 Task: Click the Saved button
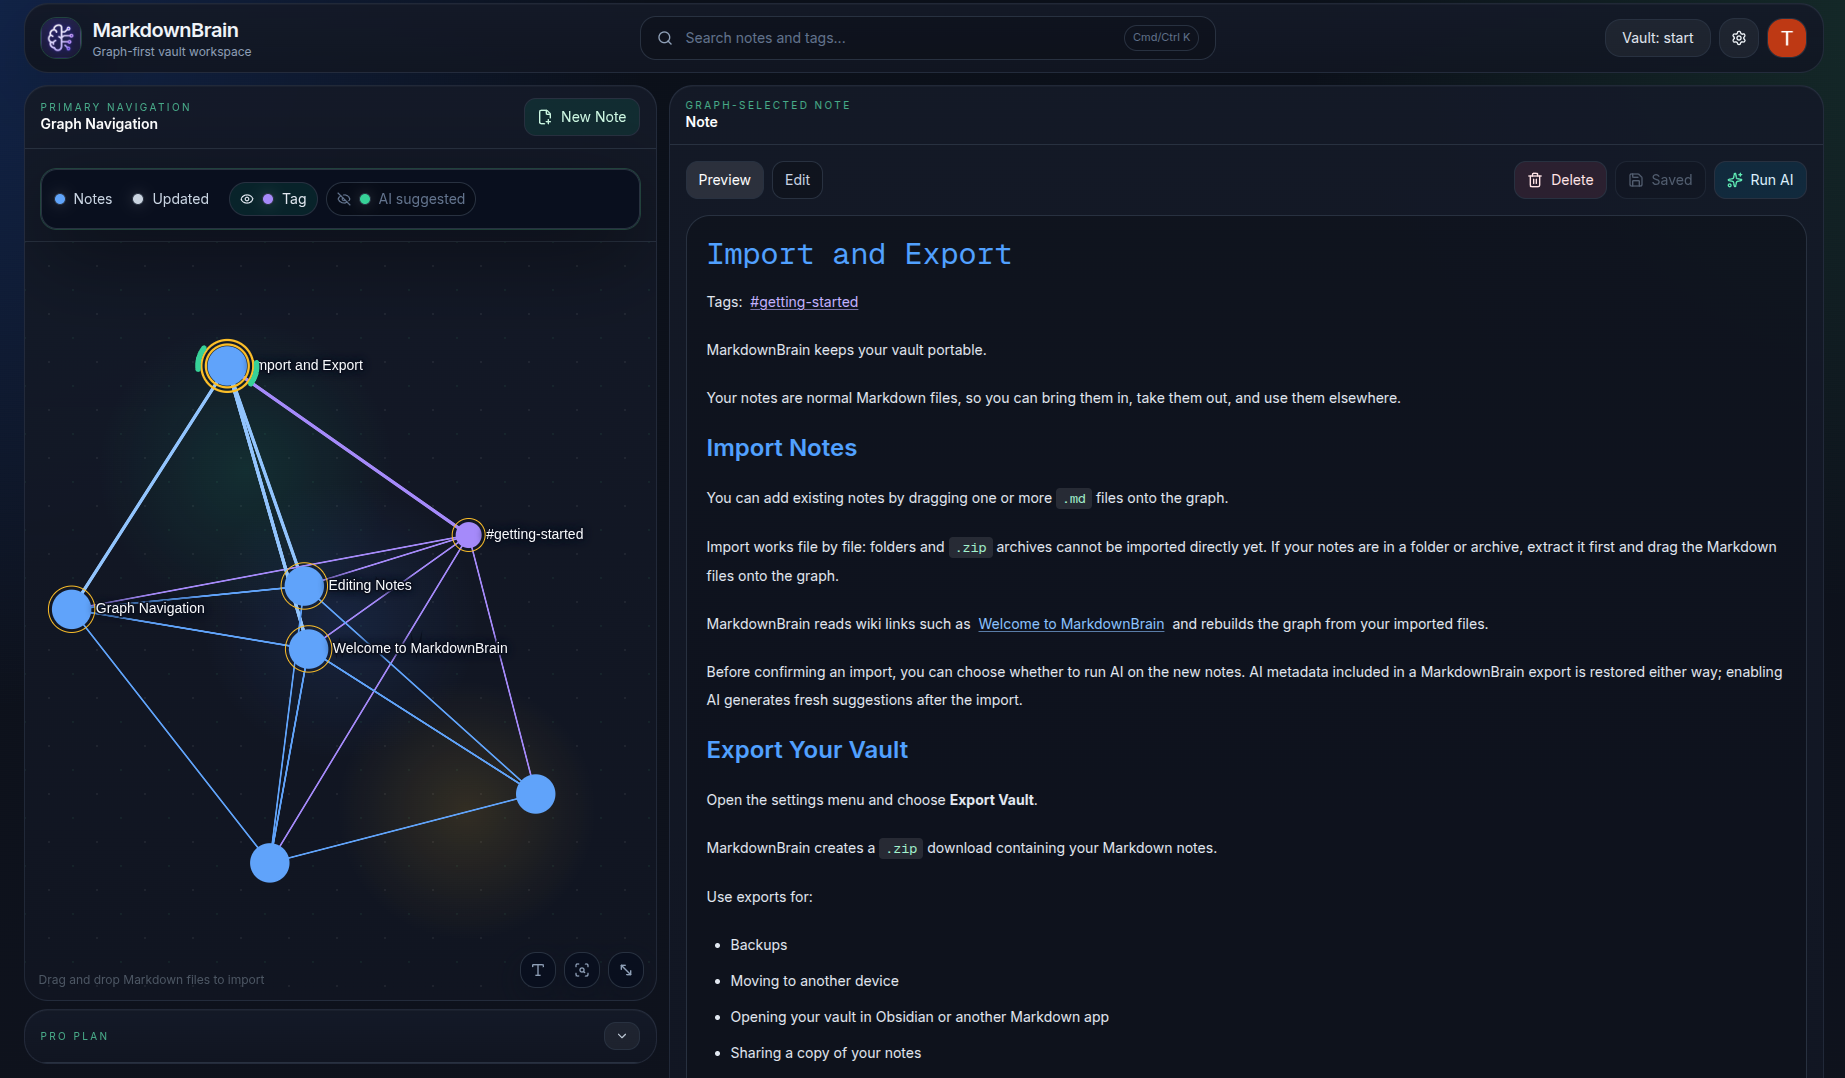coord(1660,180)
